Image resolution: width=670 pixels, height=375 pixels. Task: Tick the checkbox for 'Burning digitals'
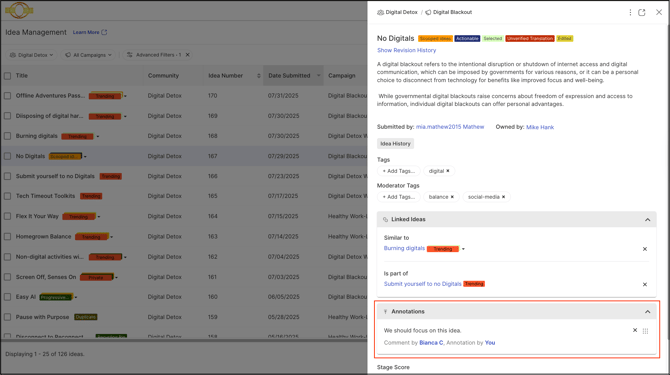[x=8, y=136]
